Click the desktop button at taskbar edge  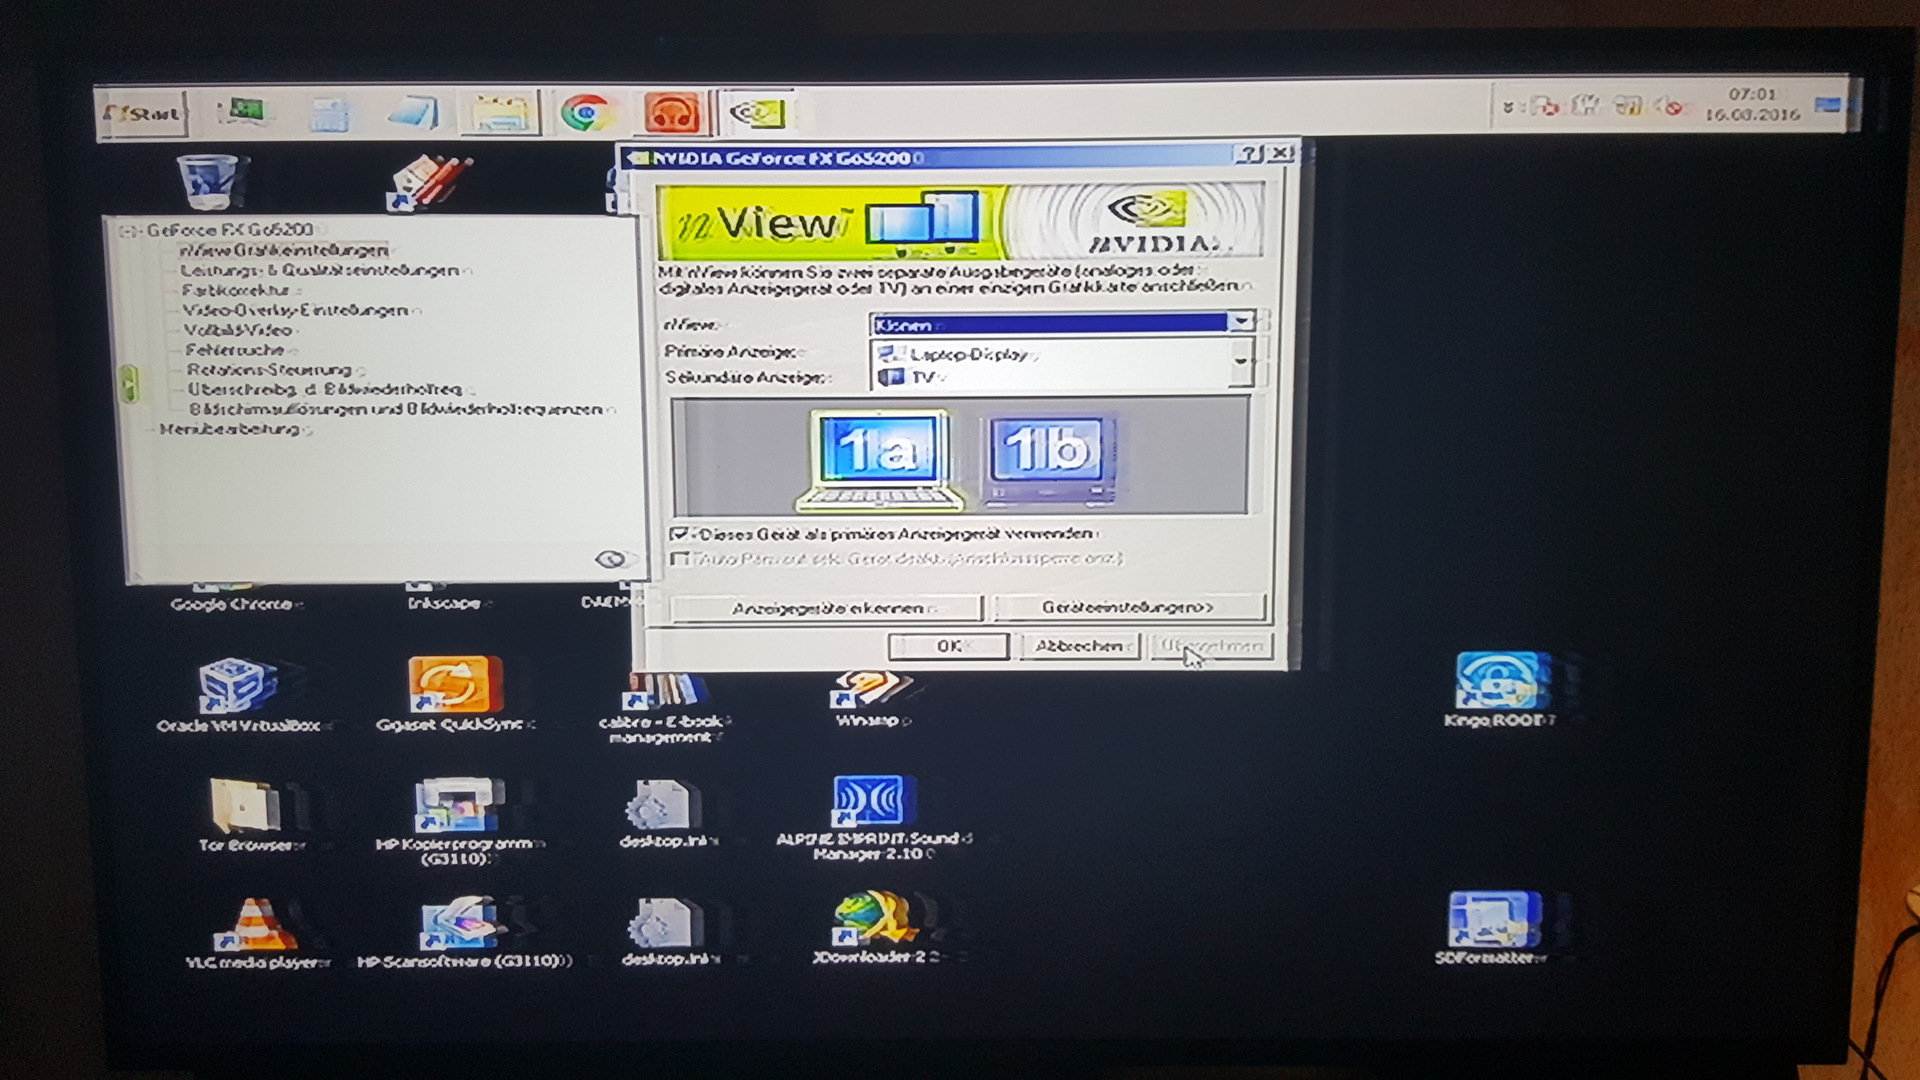pos(1829,105)
